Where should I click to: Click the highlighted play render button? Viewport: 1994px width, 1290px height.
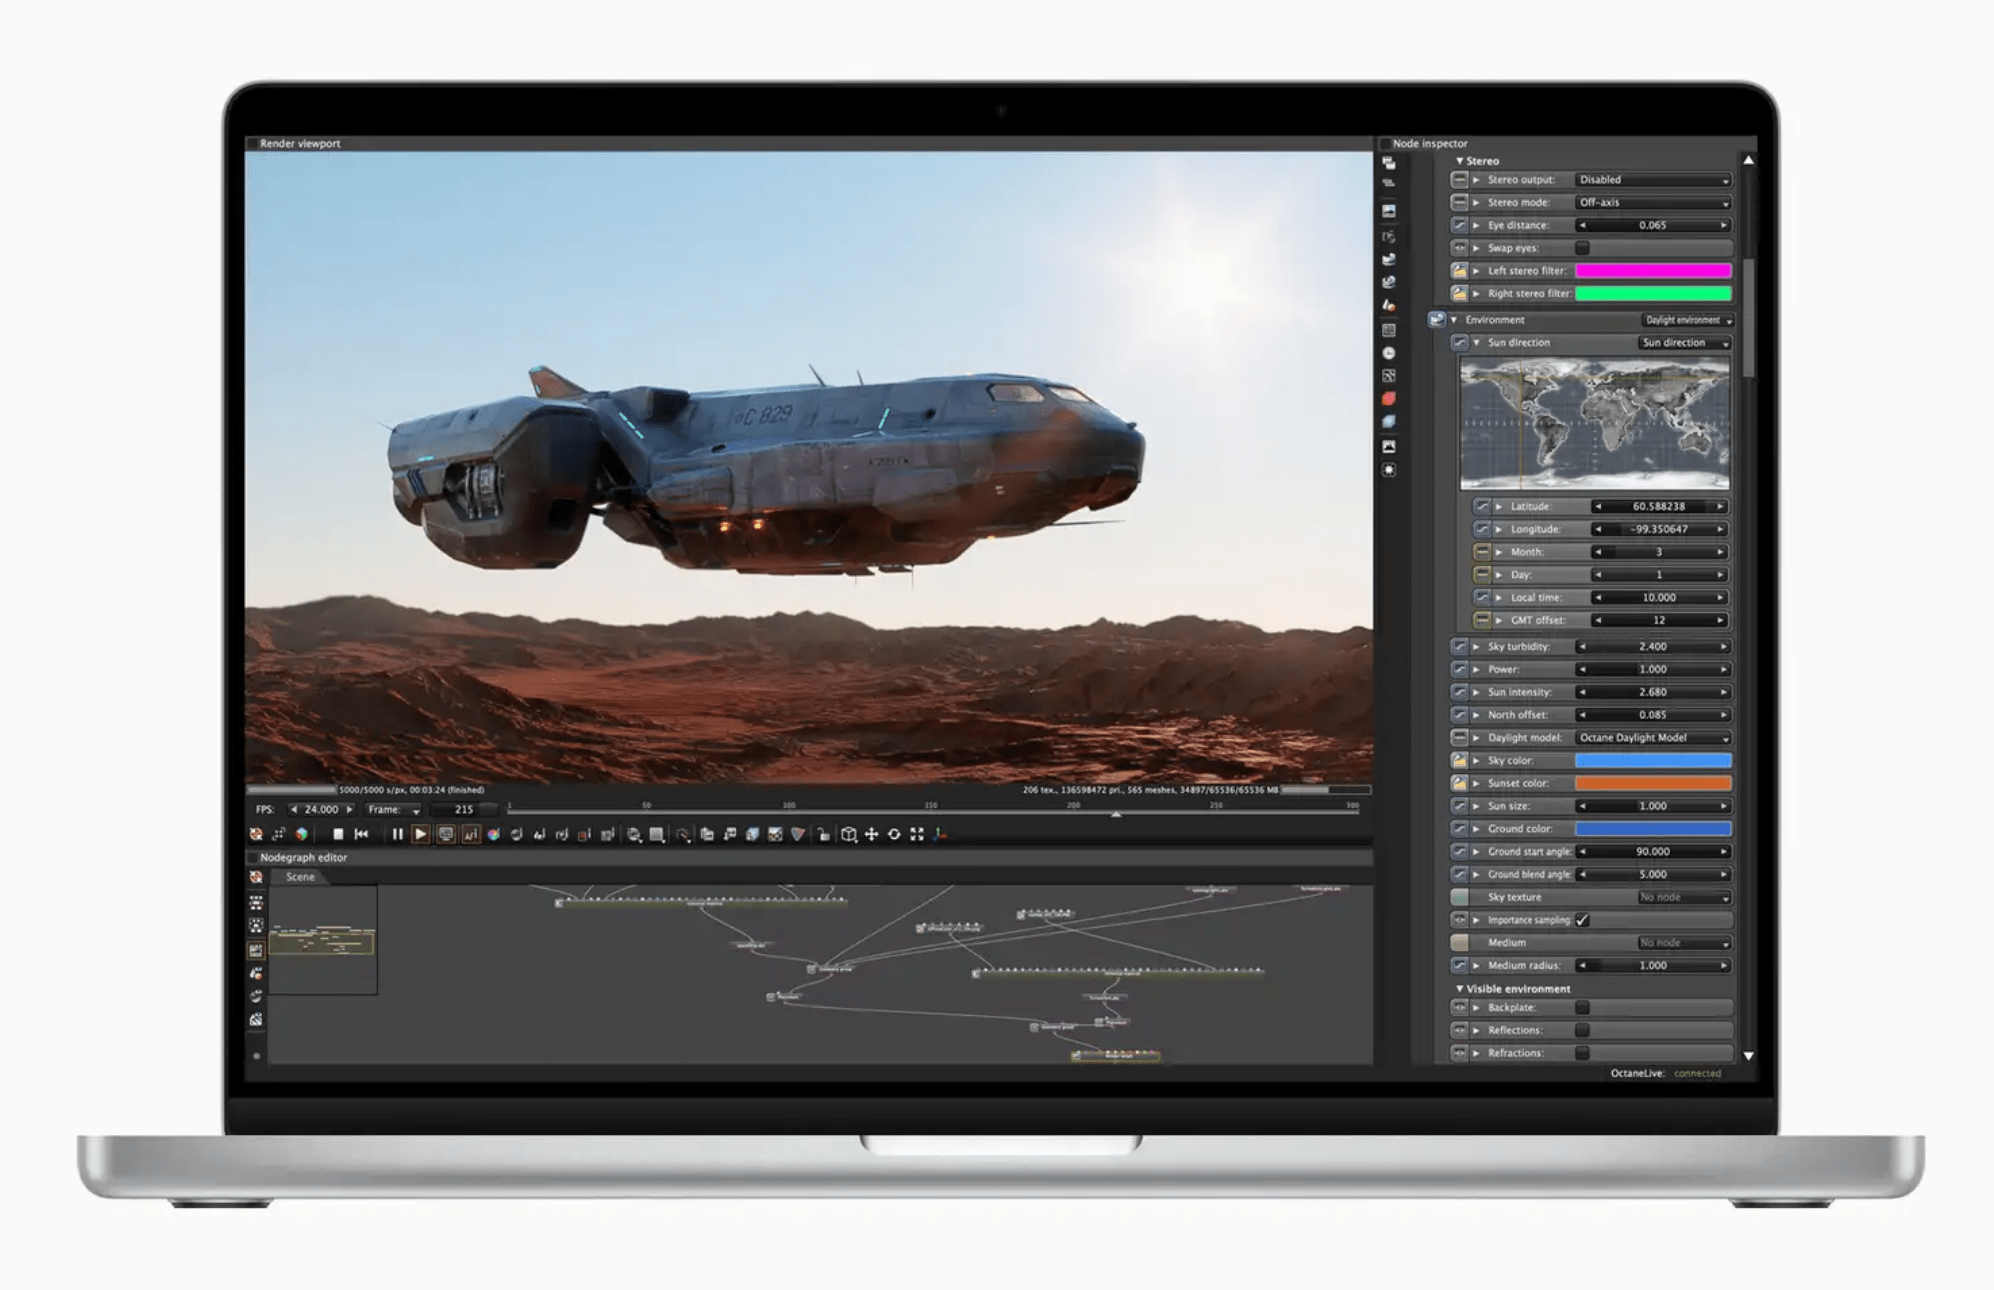(420, 834)
